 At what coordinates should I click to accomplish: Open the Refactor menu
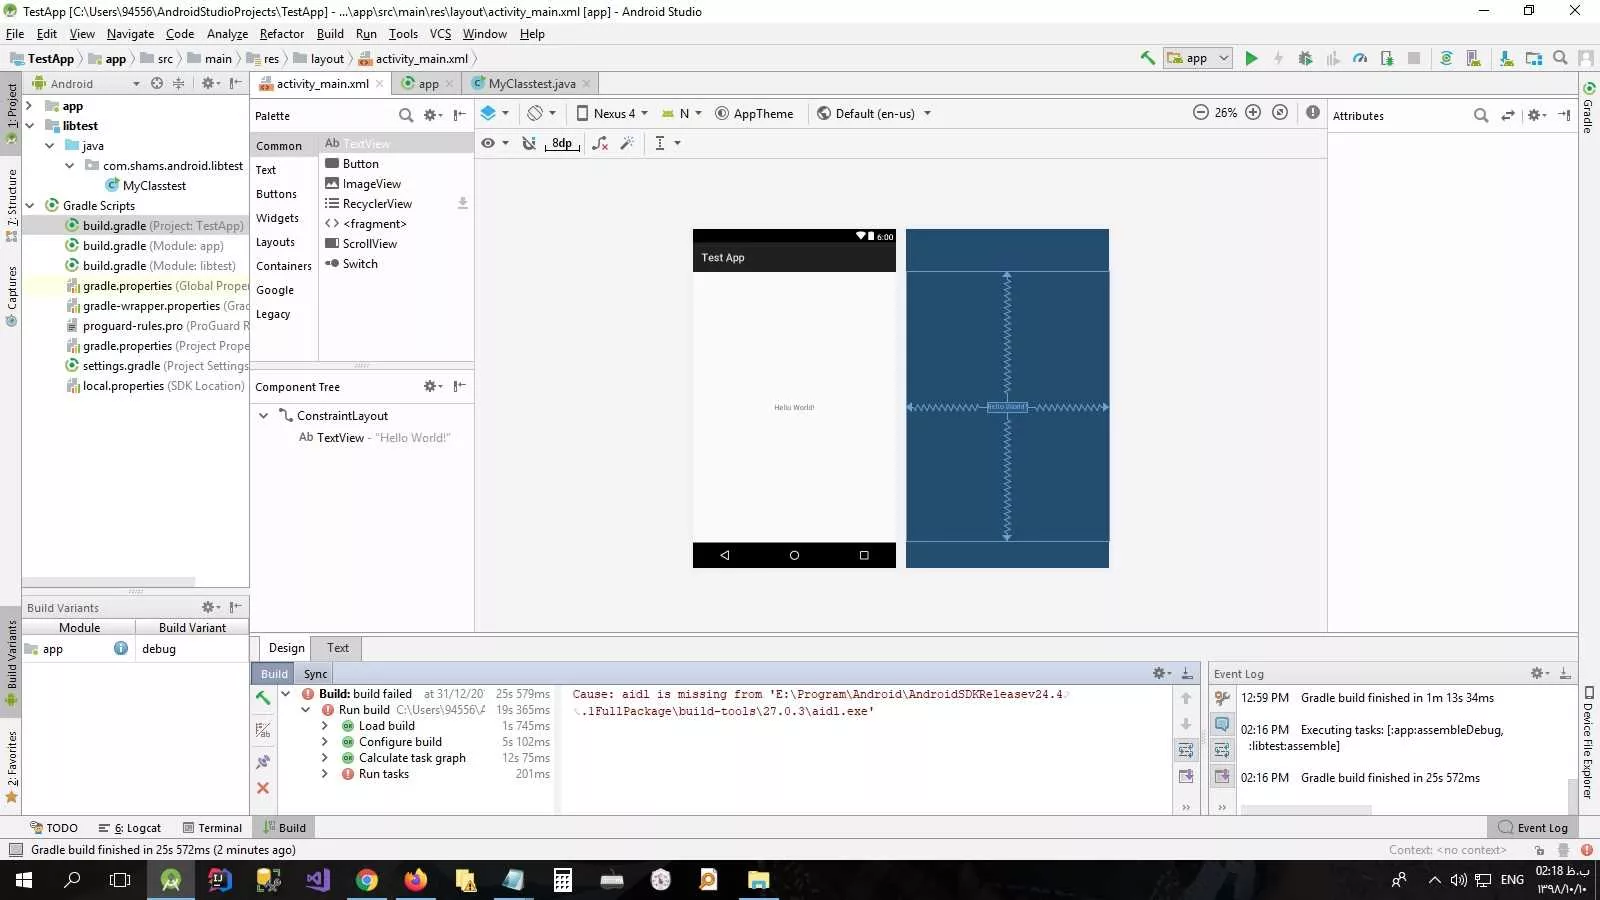[x=282, y=34]
